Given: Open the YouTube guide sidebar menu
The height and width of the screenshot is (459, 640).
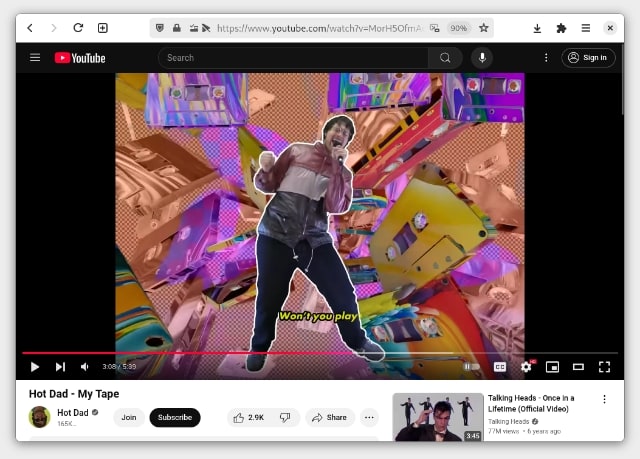Looking at the screenshot, I should (x=35, y=58).
